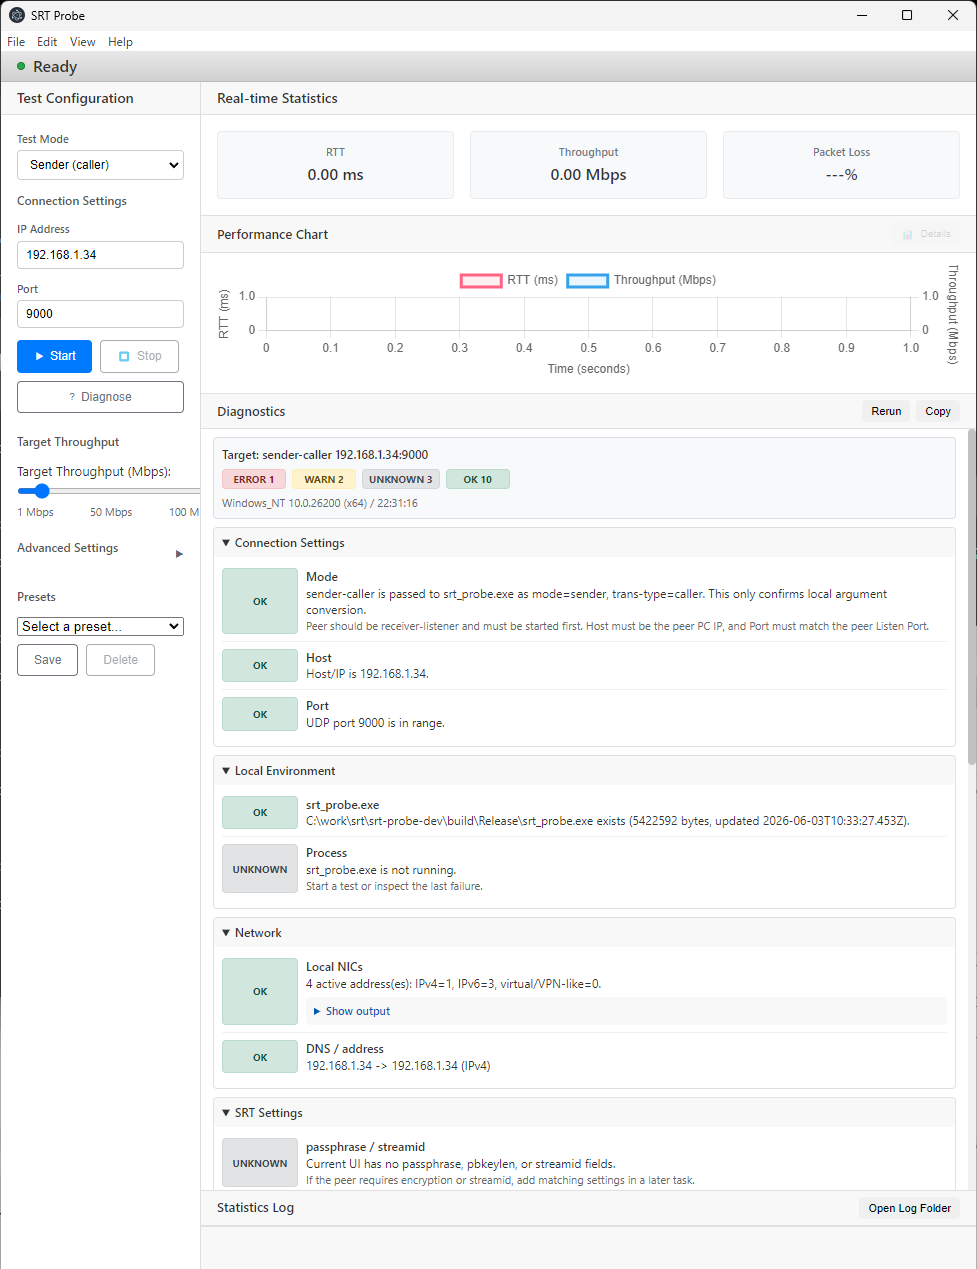Copy the diagnostics results
Screen dimensions: 977x1269
tap(938, 411)
